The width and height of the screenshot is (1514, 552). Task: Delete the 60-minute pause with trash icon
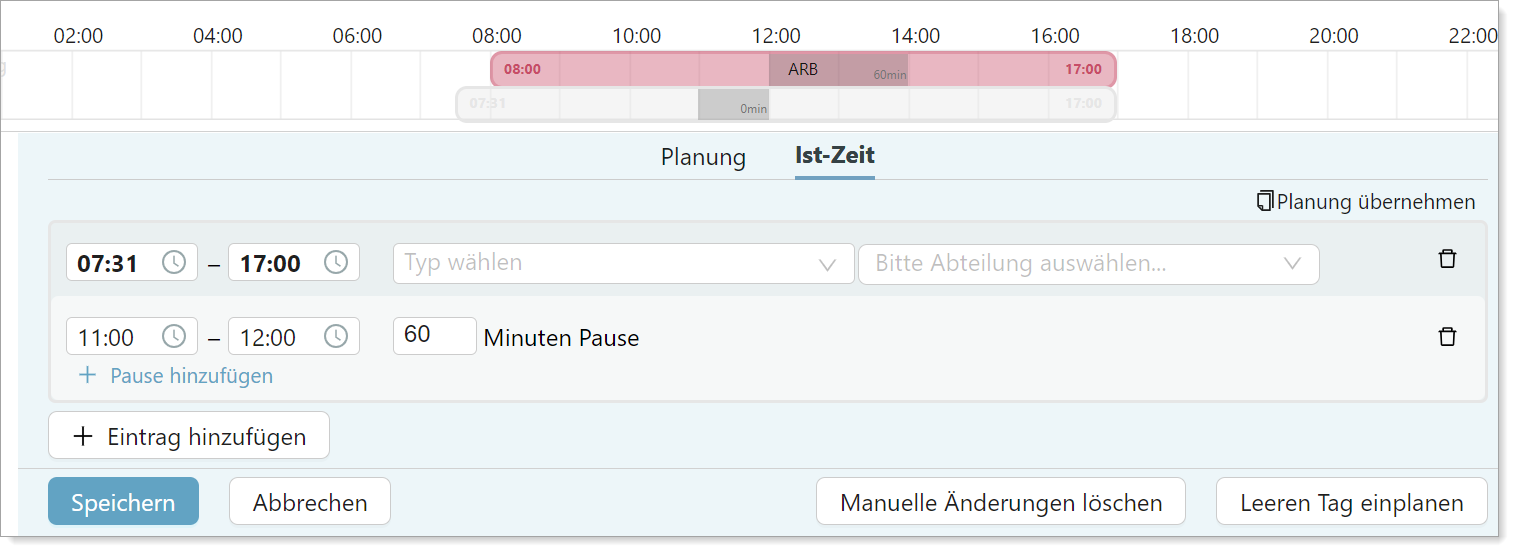click(x=1447, y=336)
